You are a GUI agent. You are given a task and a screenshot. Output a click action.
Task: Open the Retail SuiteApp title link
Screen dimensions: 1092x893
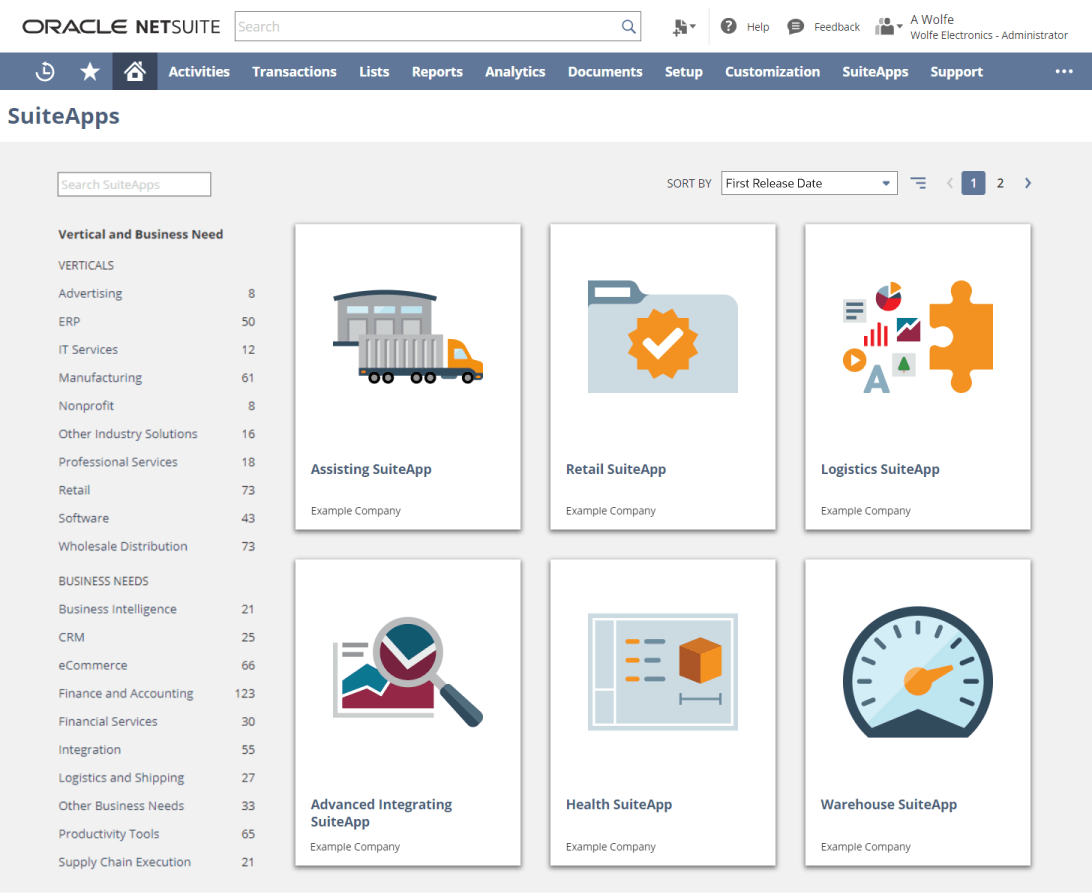616,469
